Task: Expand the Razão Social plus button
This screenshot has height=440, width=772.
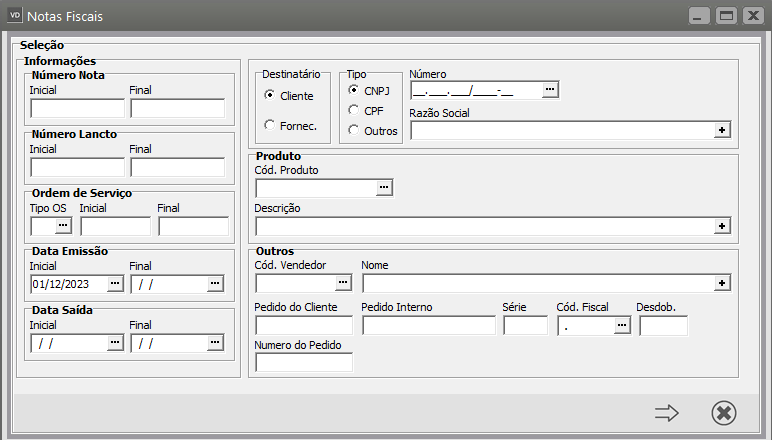Action: 722,130
